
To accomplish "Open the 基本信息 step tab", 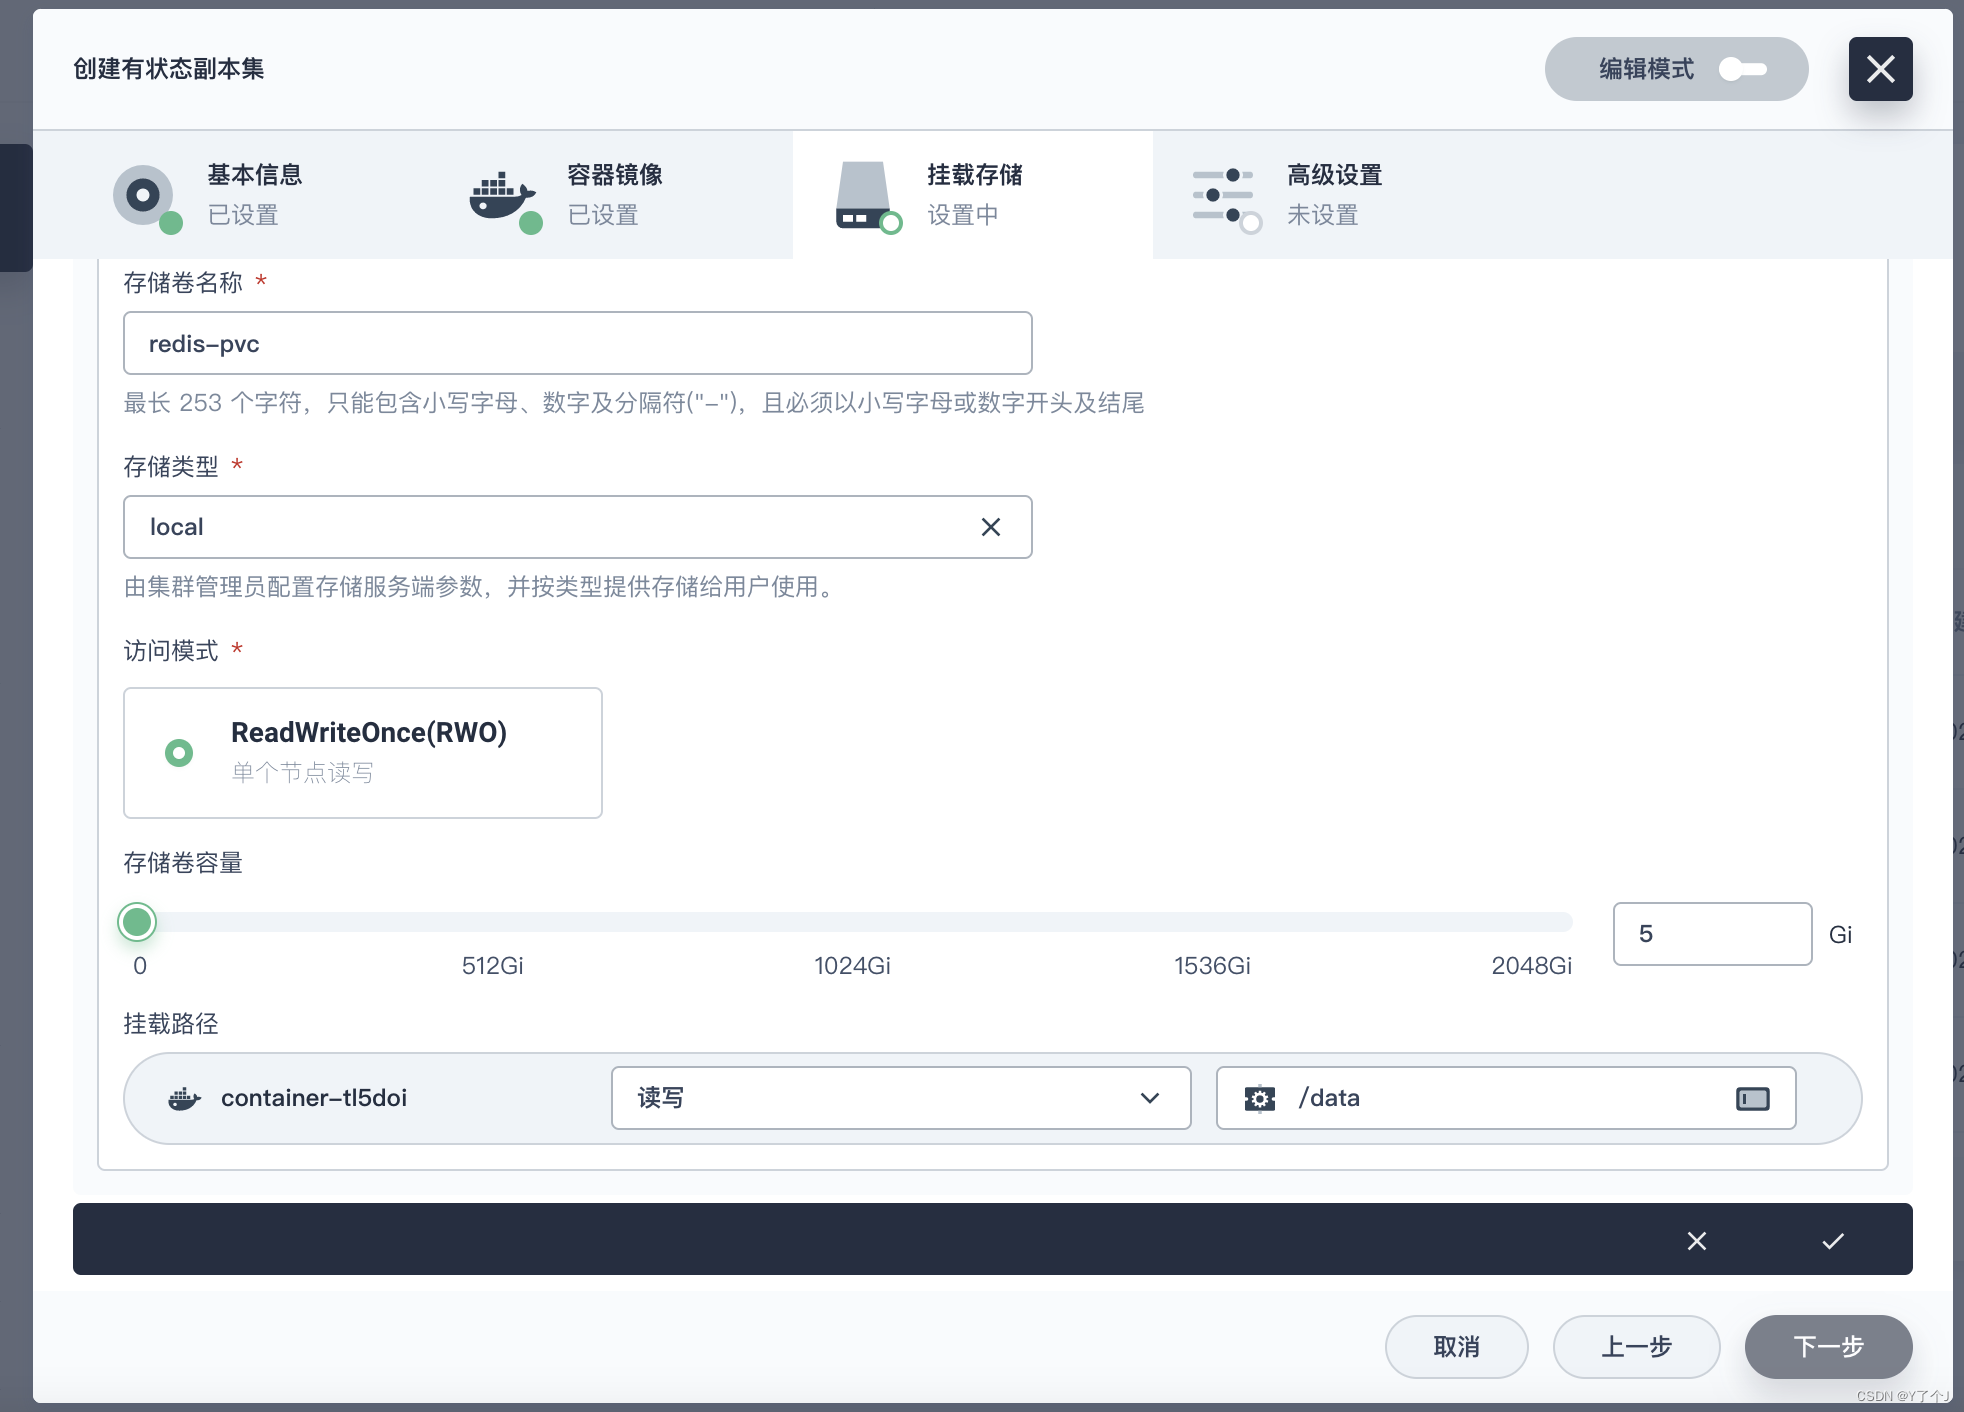I will click(252, 195).
